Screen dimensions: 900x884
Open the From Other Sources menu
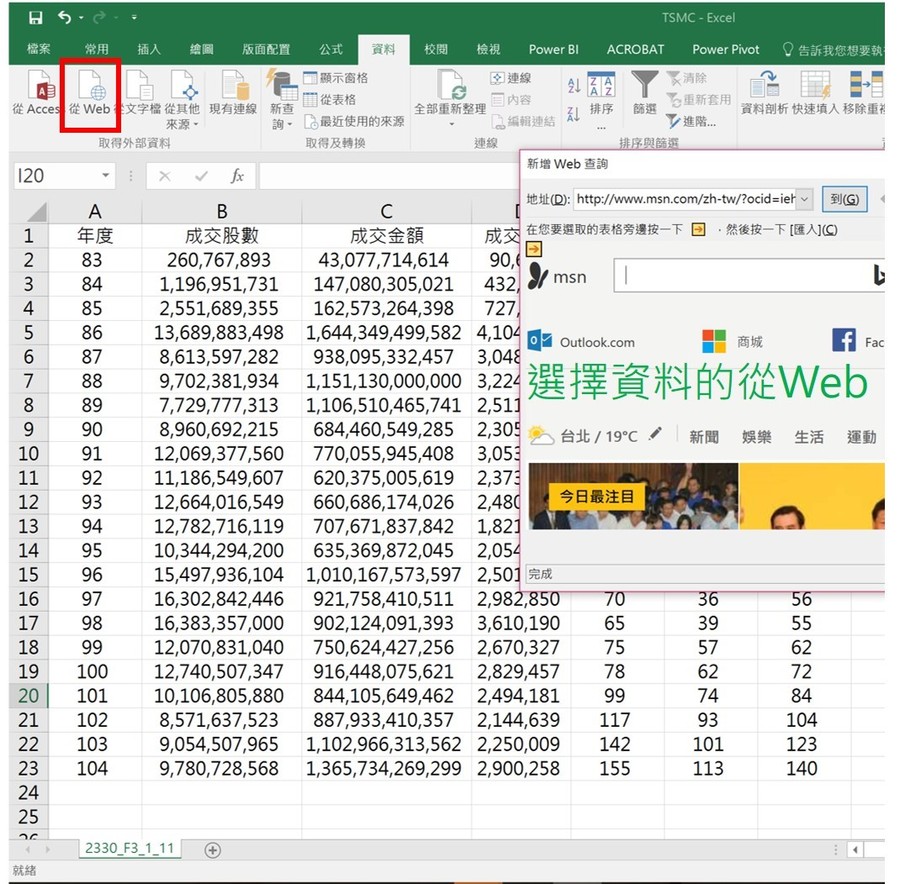[x=183, y=99]
